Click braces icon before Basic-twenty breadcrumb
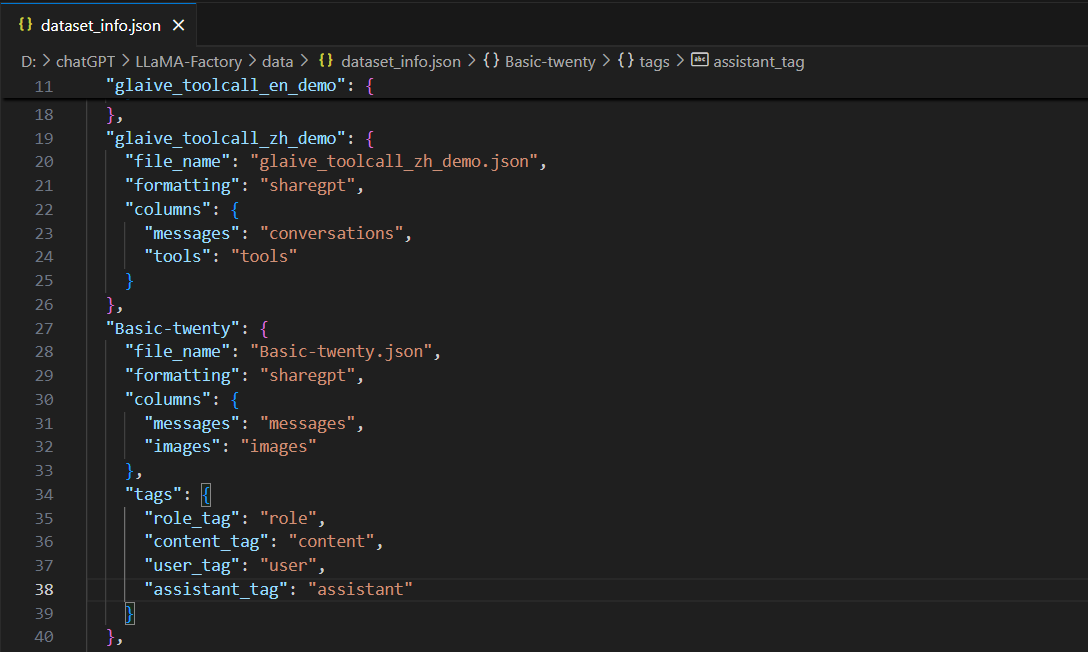 491,61
